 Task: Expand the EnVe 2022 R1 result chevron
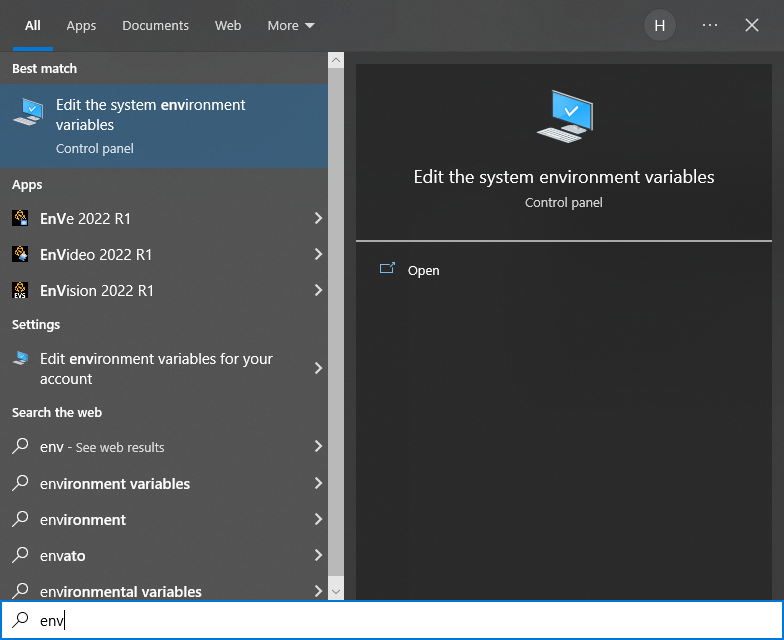point(318,218)
